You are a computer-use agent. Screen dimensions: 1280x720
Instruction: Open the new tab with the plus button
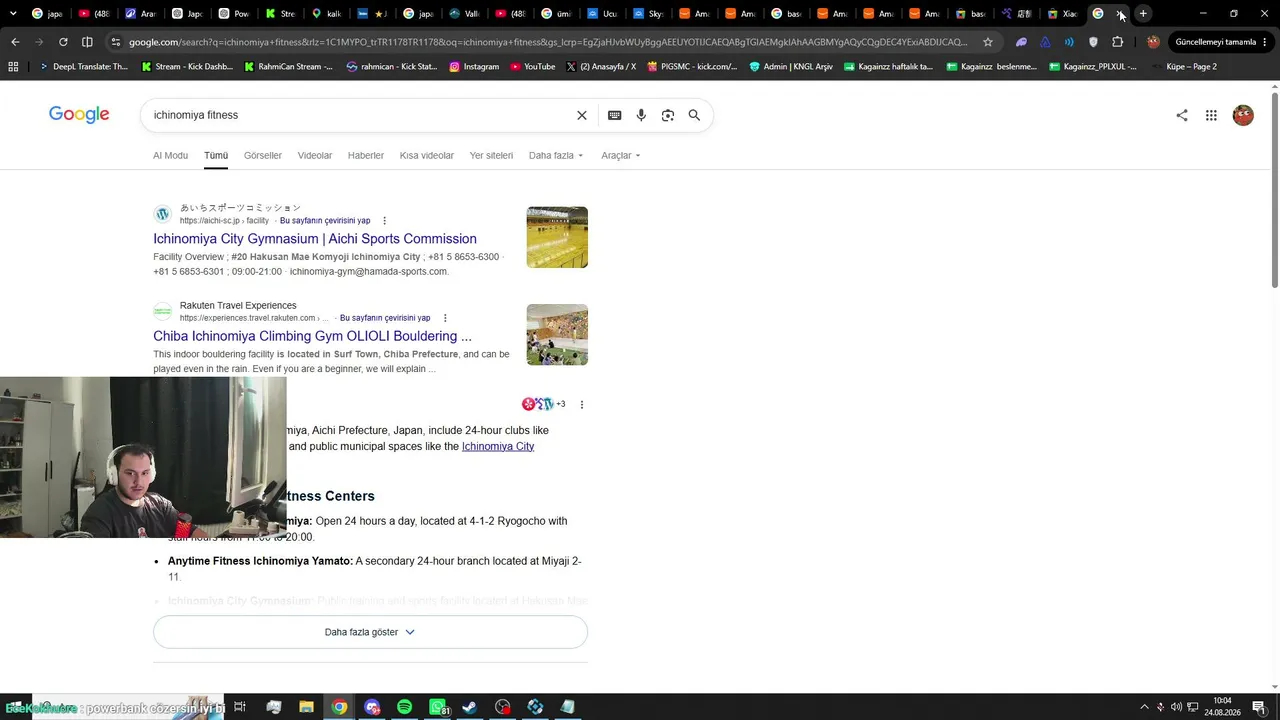(1143, 14)
